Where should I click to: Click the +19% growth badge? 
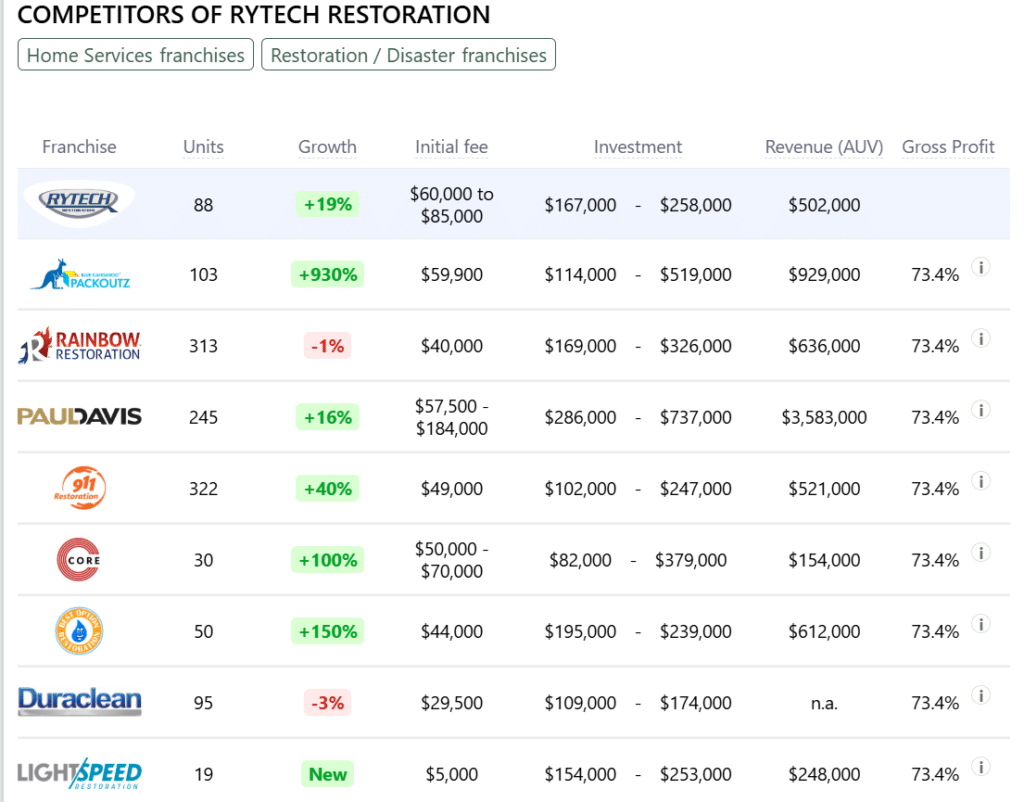click(x=327, y=204)
